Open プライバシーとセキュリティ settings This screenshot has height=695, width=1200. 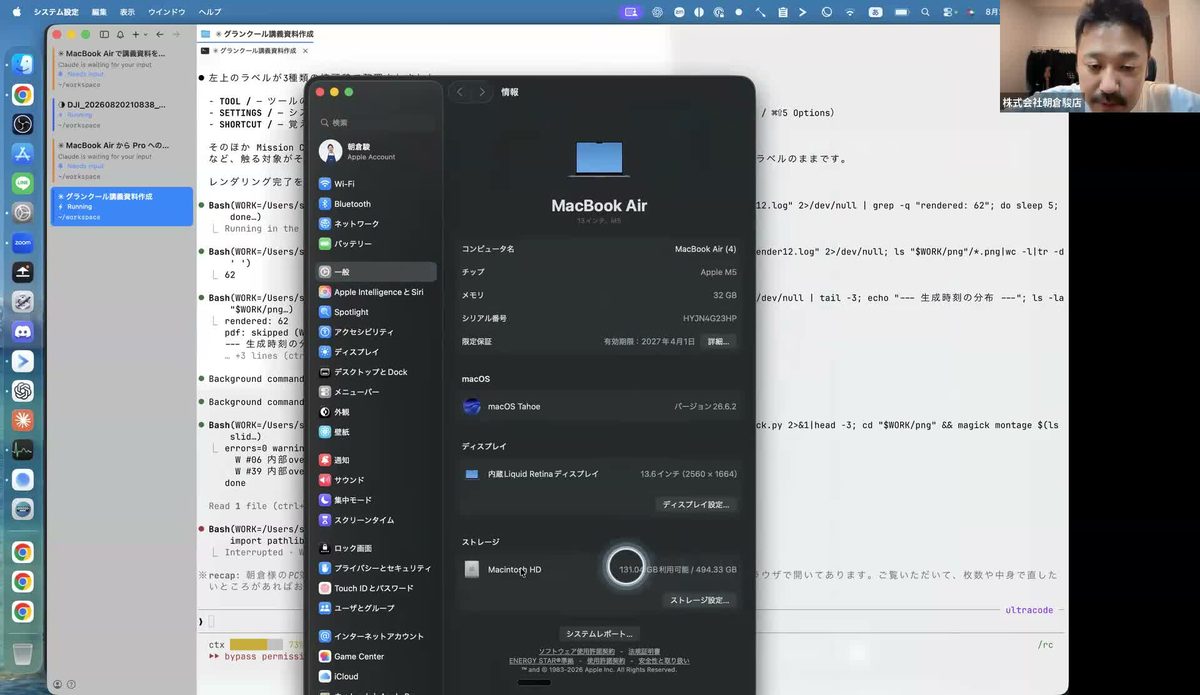point(376,568)
